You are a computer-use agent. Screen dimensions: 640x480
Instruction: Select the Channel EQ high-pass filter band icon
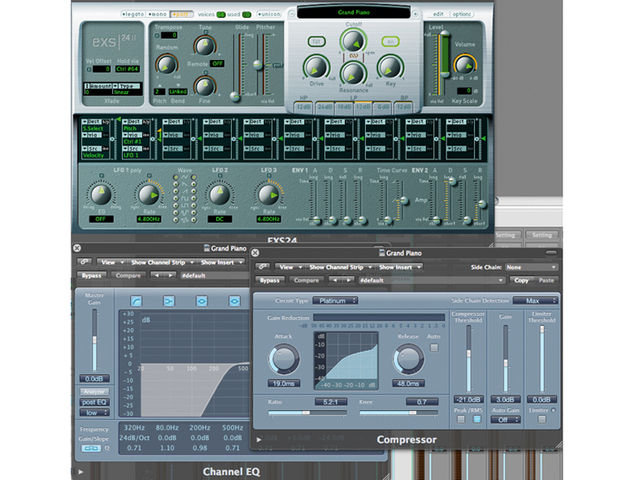tap(136, 301)
